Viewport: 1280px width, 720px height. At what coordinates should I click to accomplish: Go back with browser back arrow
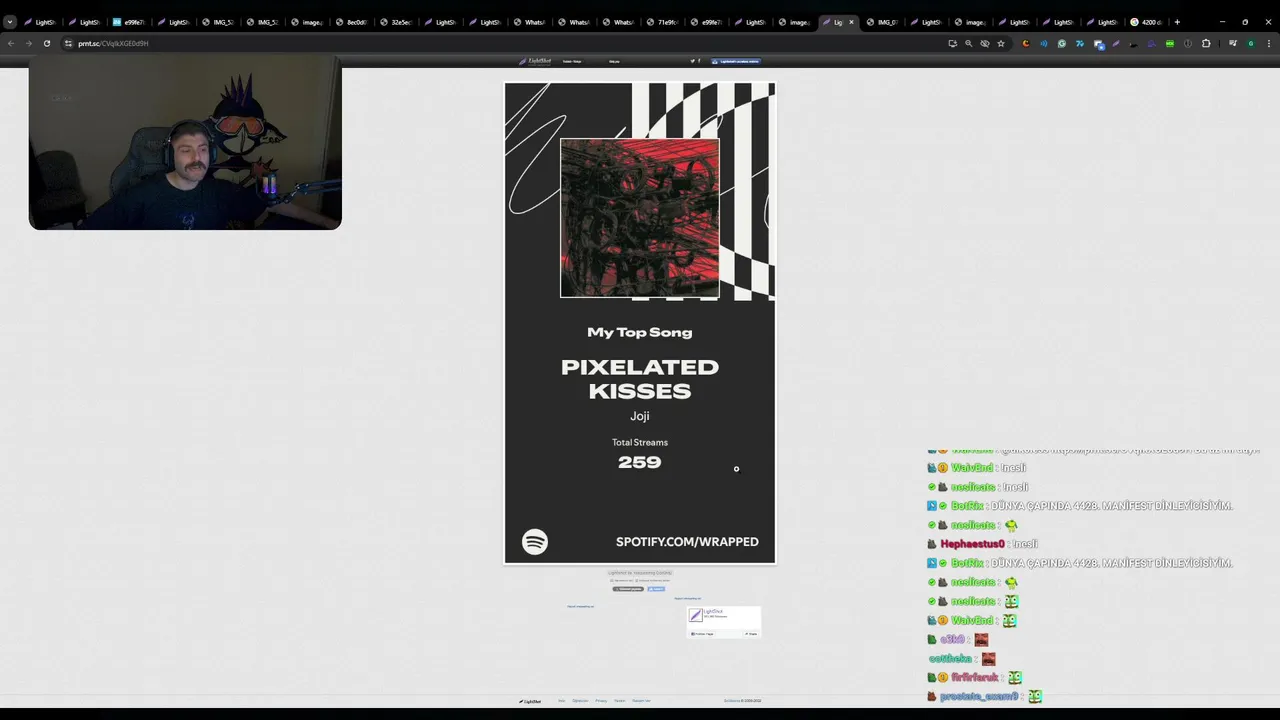tap(11, 43)
